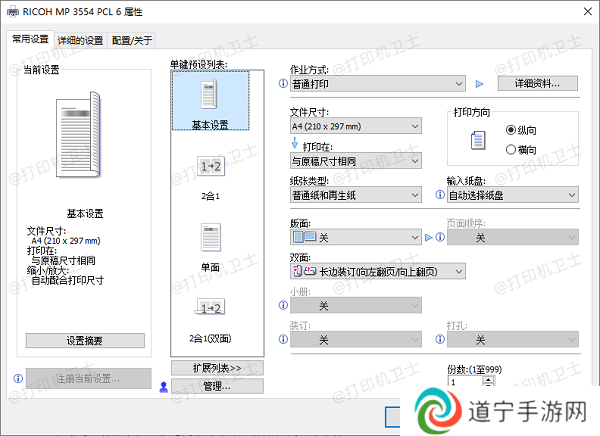Choose the 2合1(双面) preset icon
Image resolution: width=600 pixels, height=436 pixels.
coord(210,307)
